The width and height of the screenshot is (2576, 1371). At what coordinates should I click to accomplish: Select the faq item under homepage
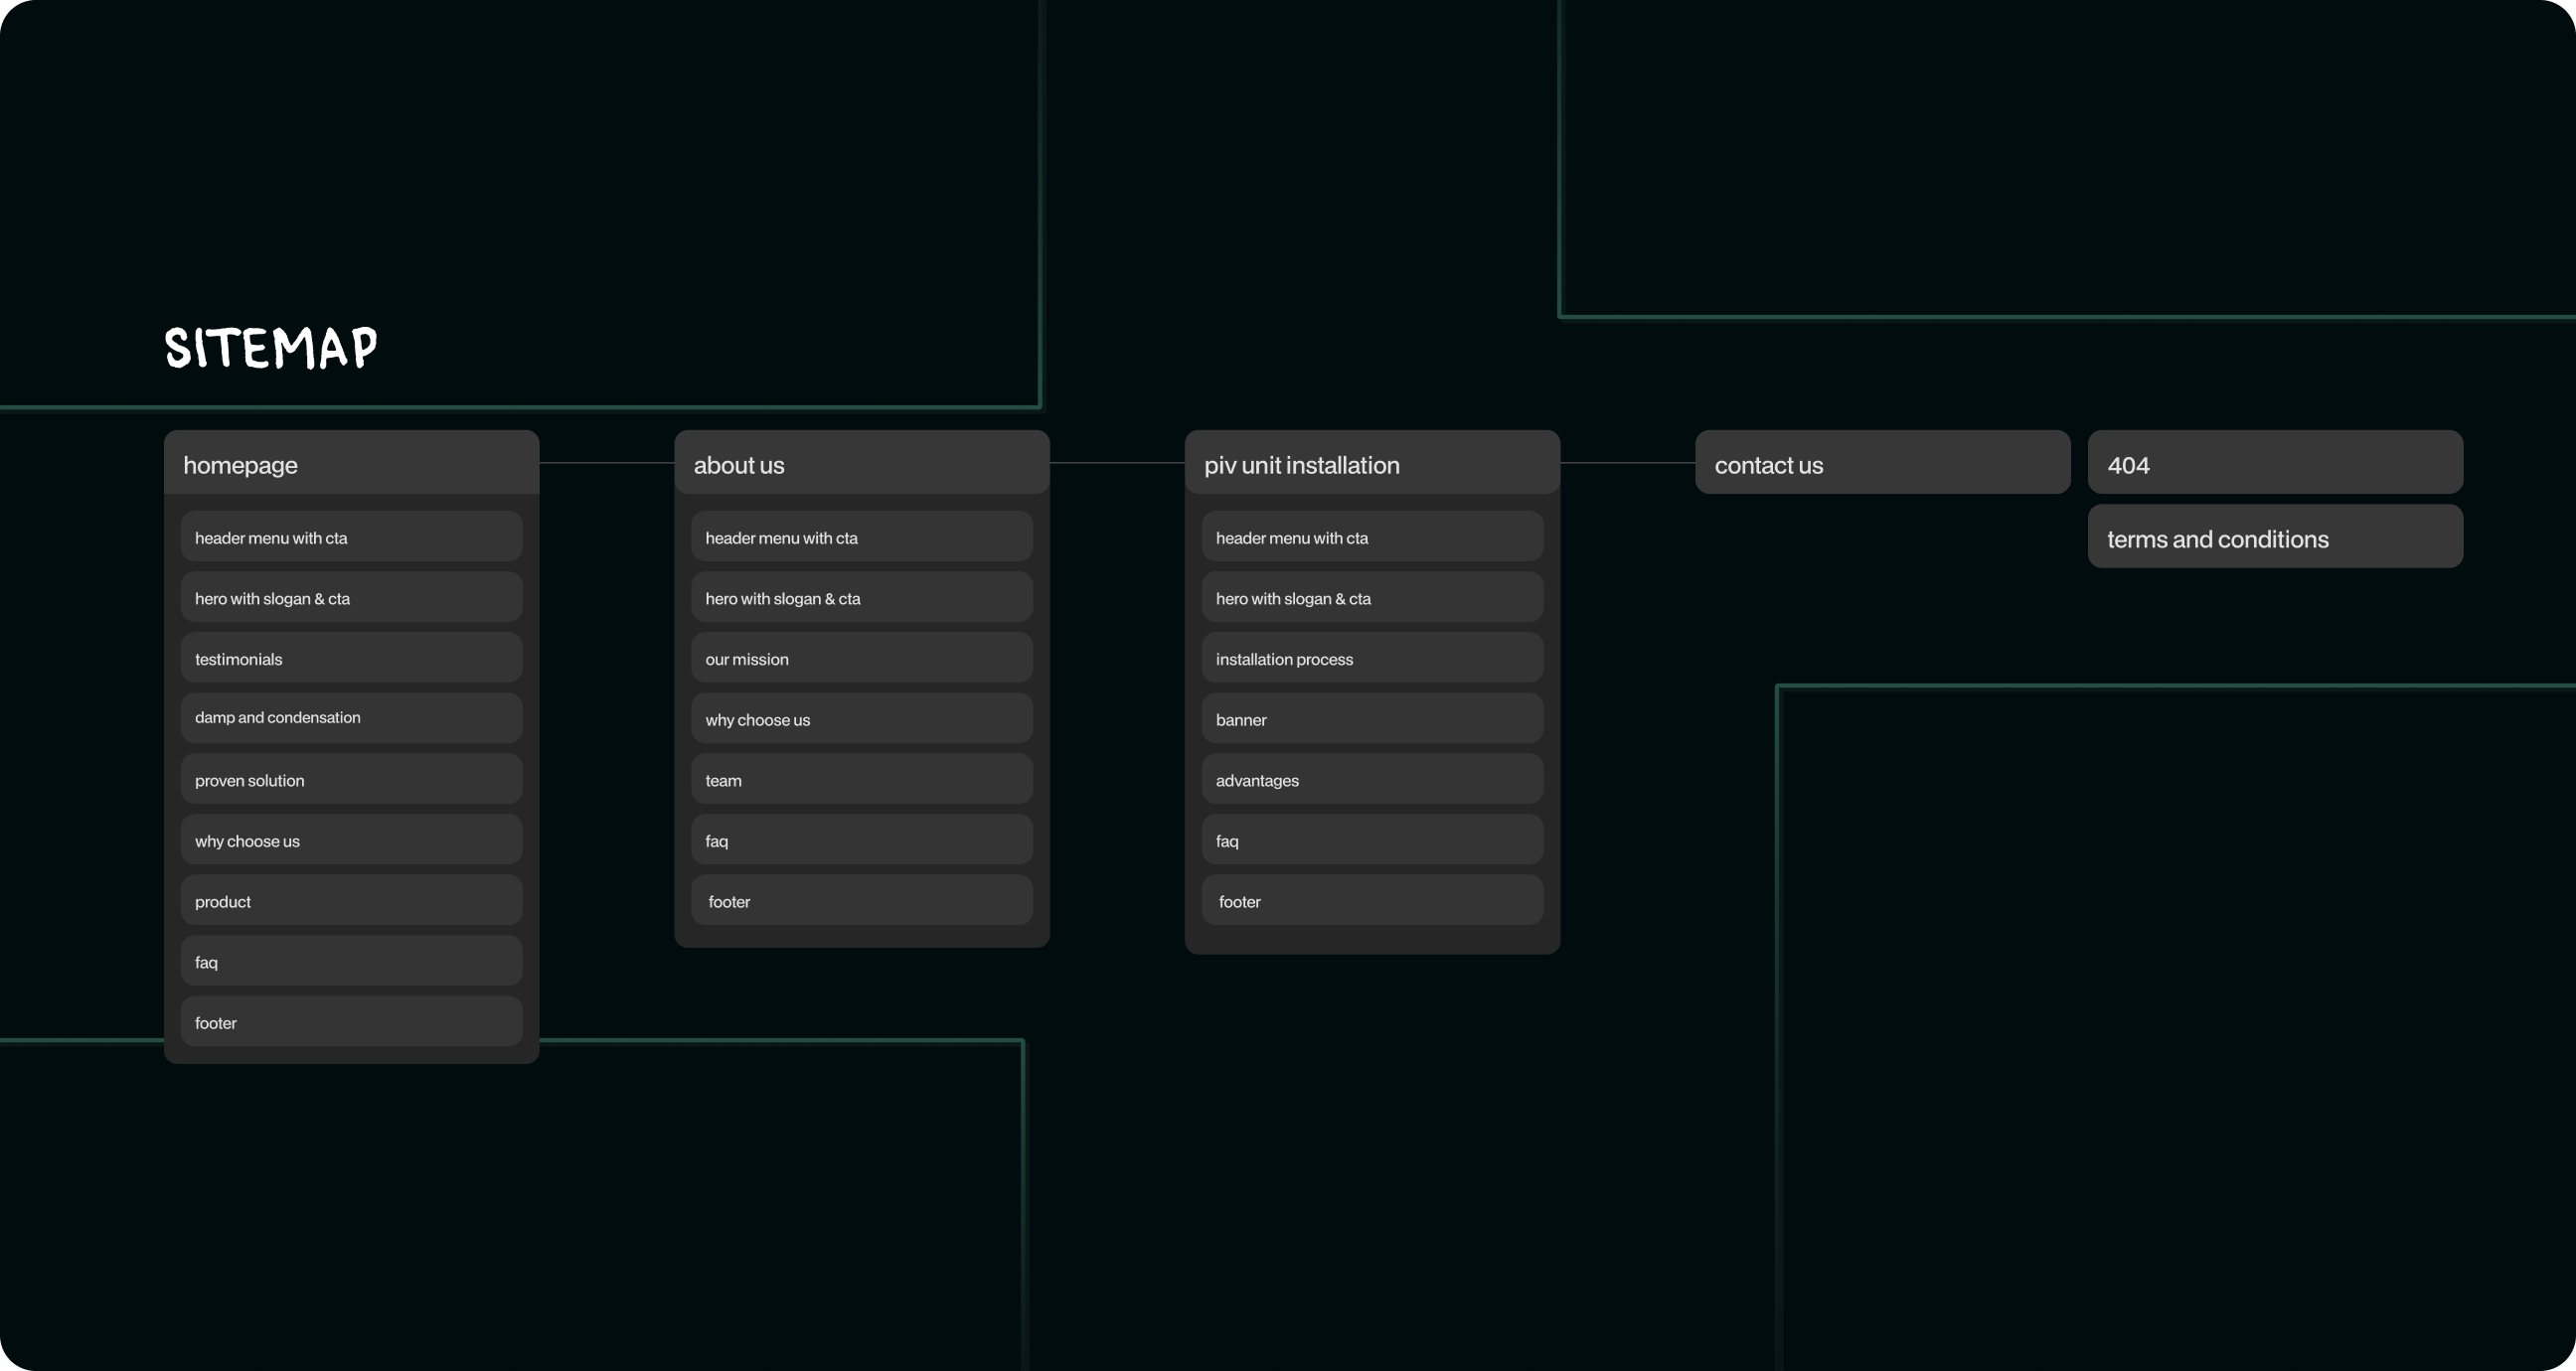(351, 962)
